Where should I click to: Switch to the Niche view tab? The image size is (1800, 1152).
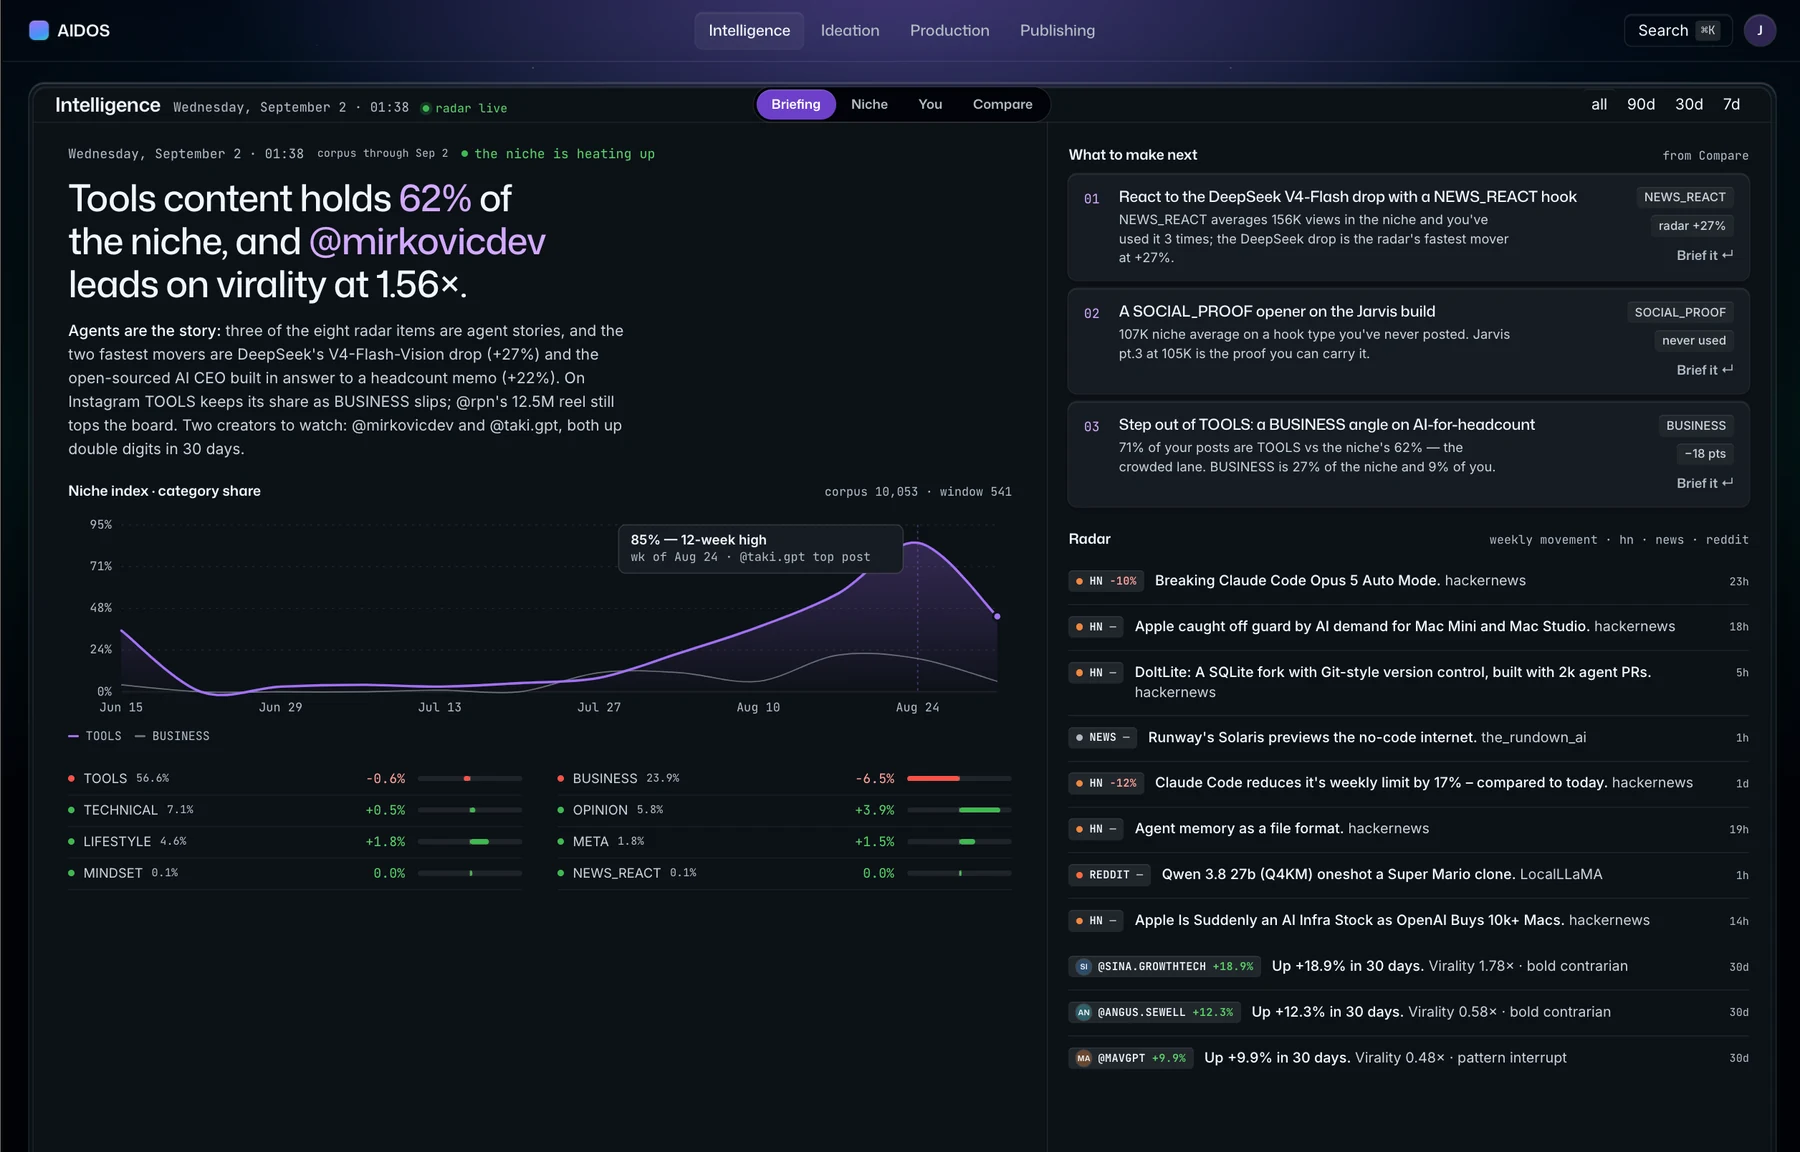click(x=869, y=104)
